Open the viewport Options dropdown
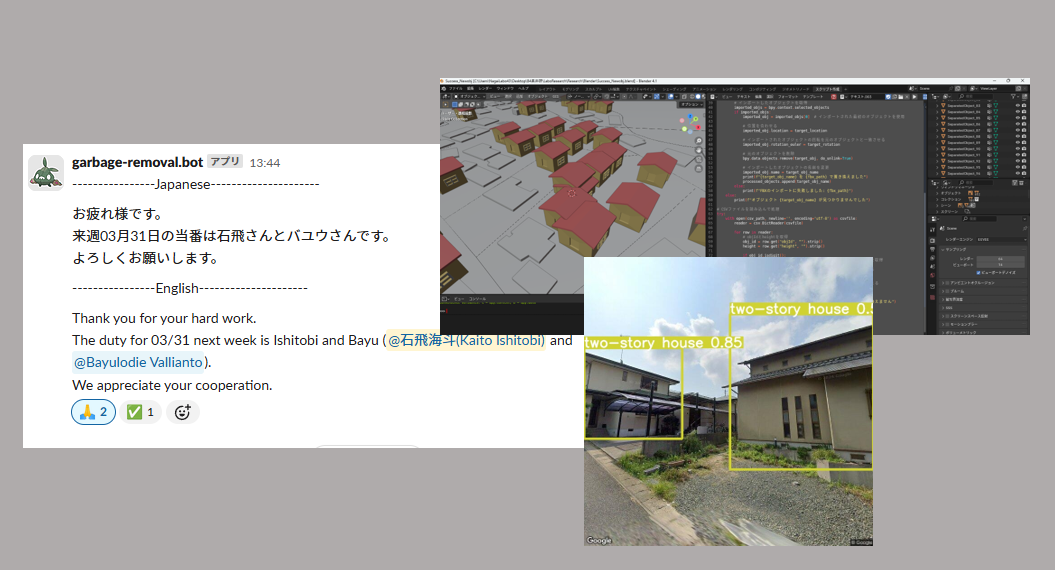 pyautogui.click(x=690, y=104)
